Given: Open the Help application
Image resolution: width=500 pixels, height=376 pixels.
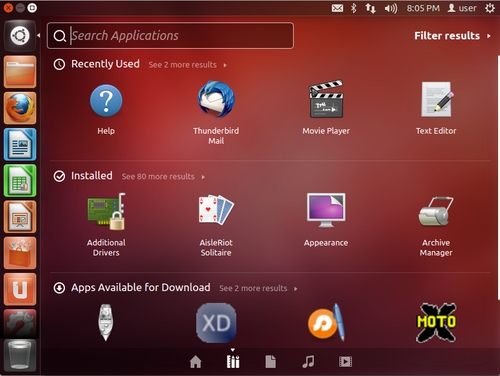Looking at the screenshot, I should tap(106, 100).
